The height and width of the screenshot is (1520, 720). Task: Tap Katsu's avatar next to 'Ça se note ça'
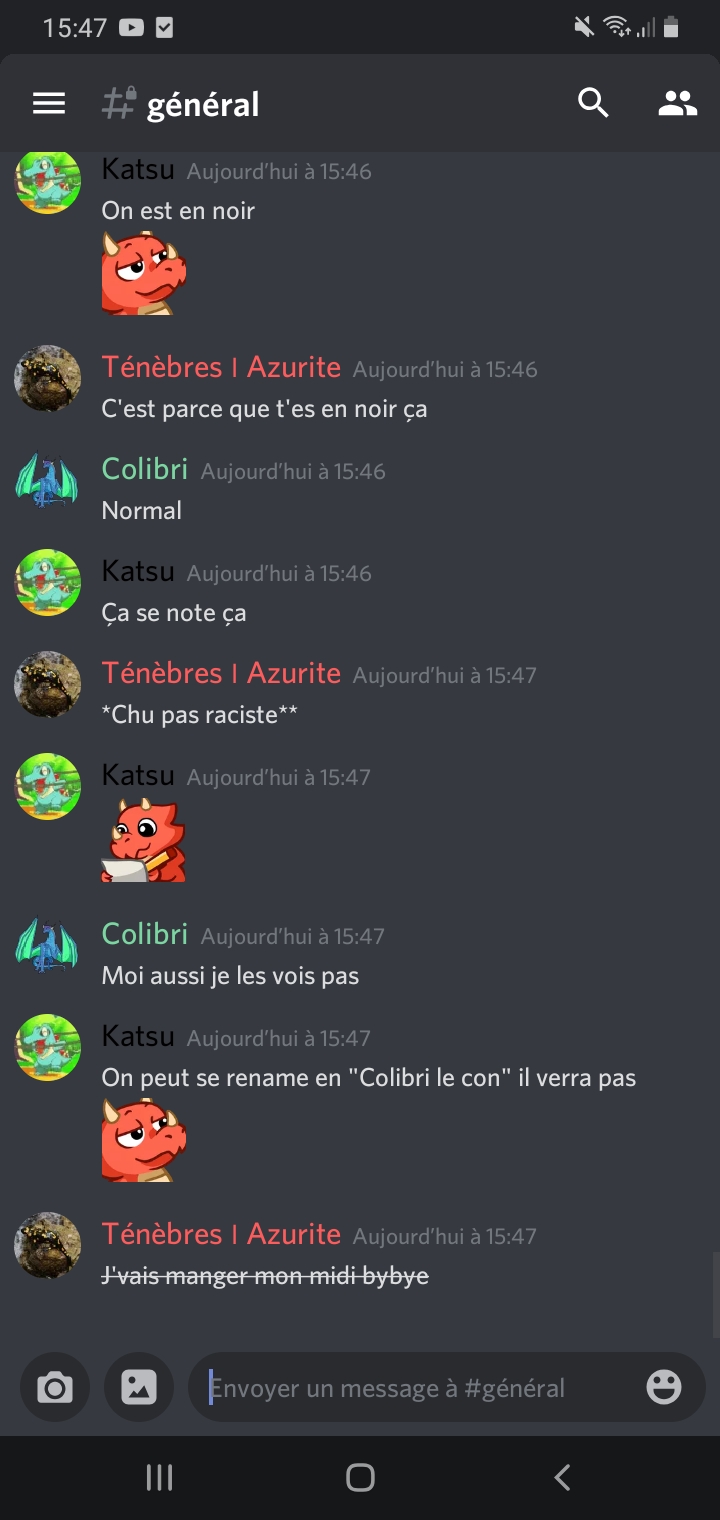[x=47, y=583]
